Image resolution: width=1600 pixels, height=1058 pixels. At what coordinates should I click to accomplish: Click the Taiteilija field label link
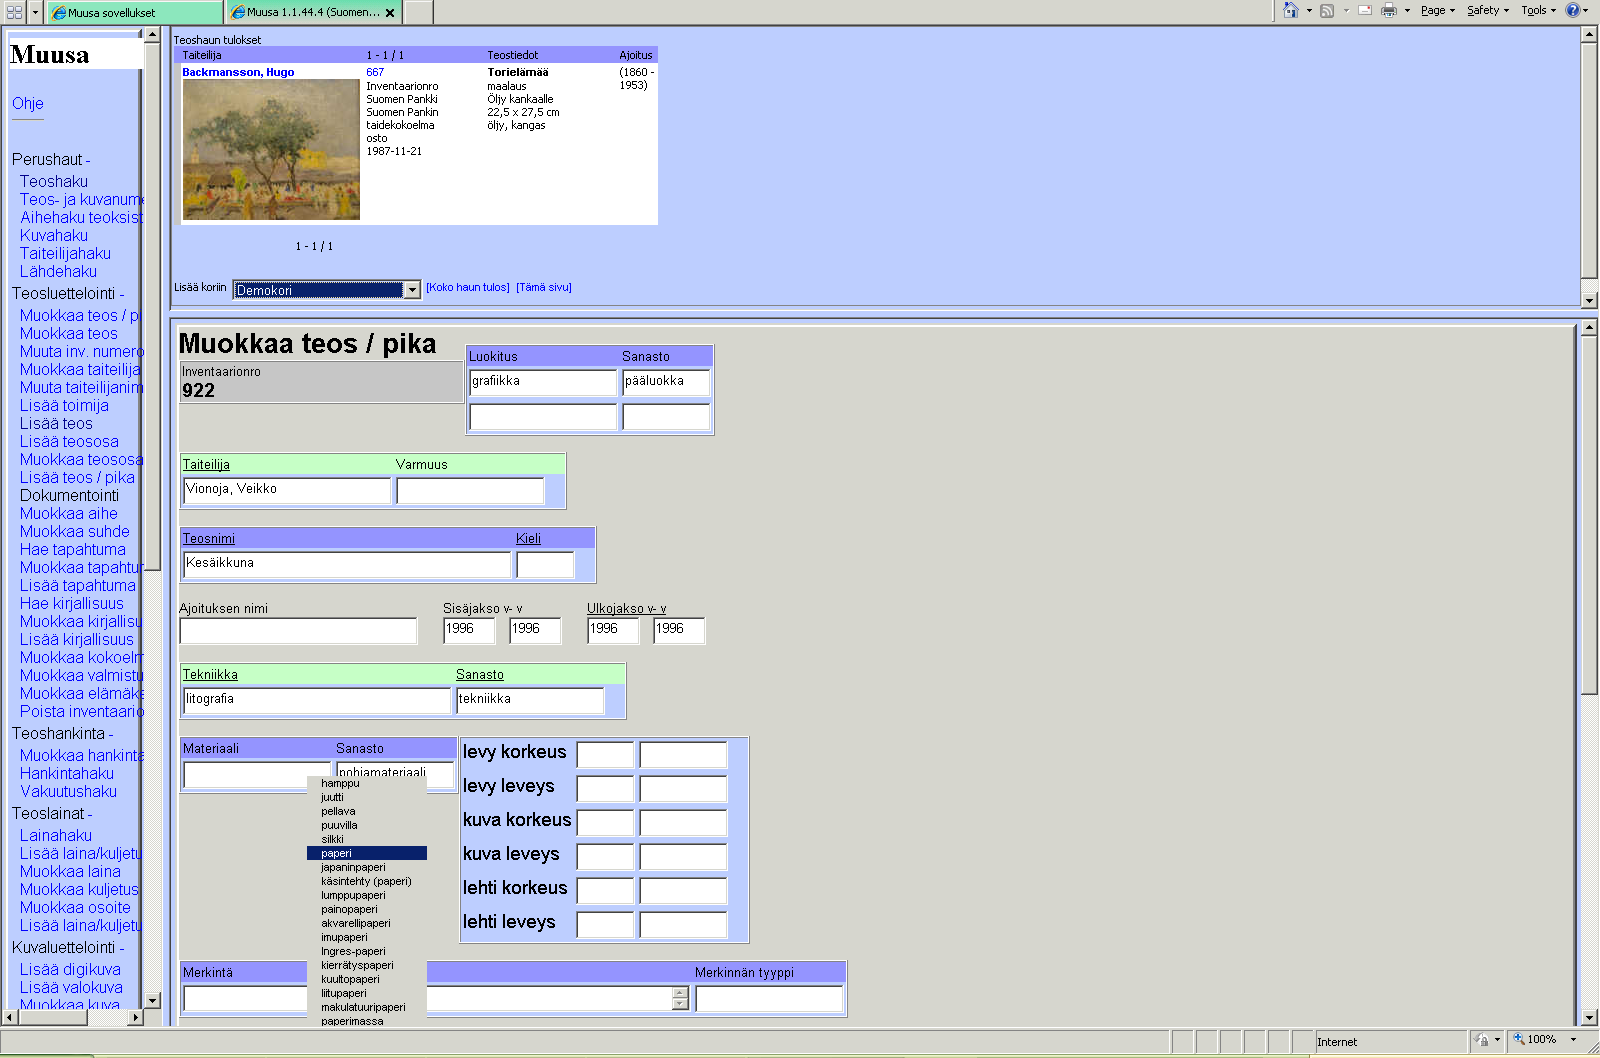click(206, 464)
